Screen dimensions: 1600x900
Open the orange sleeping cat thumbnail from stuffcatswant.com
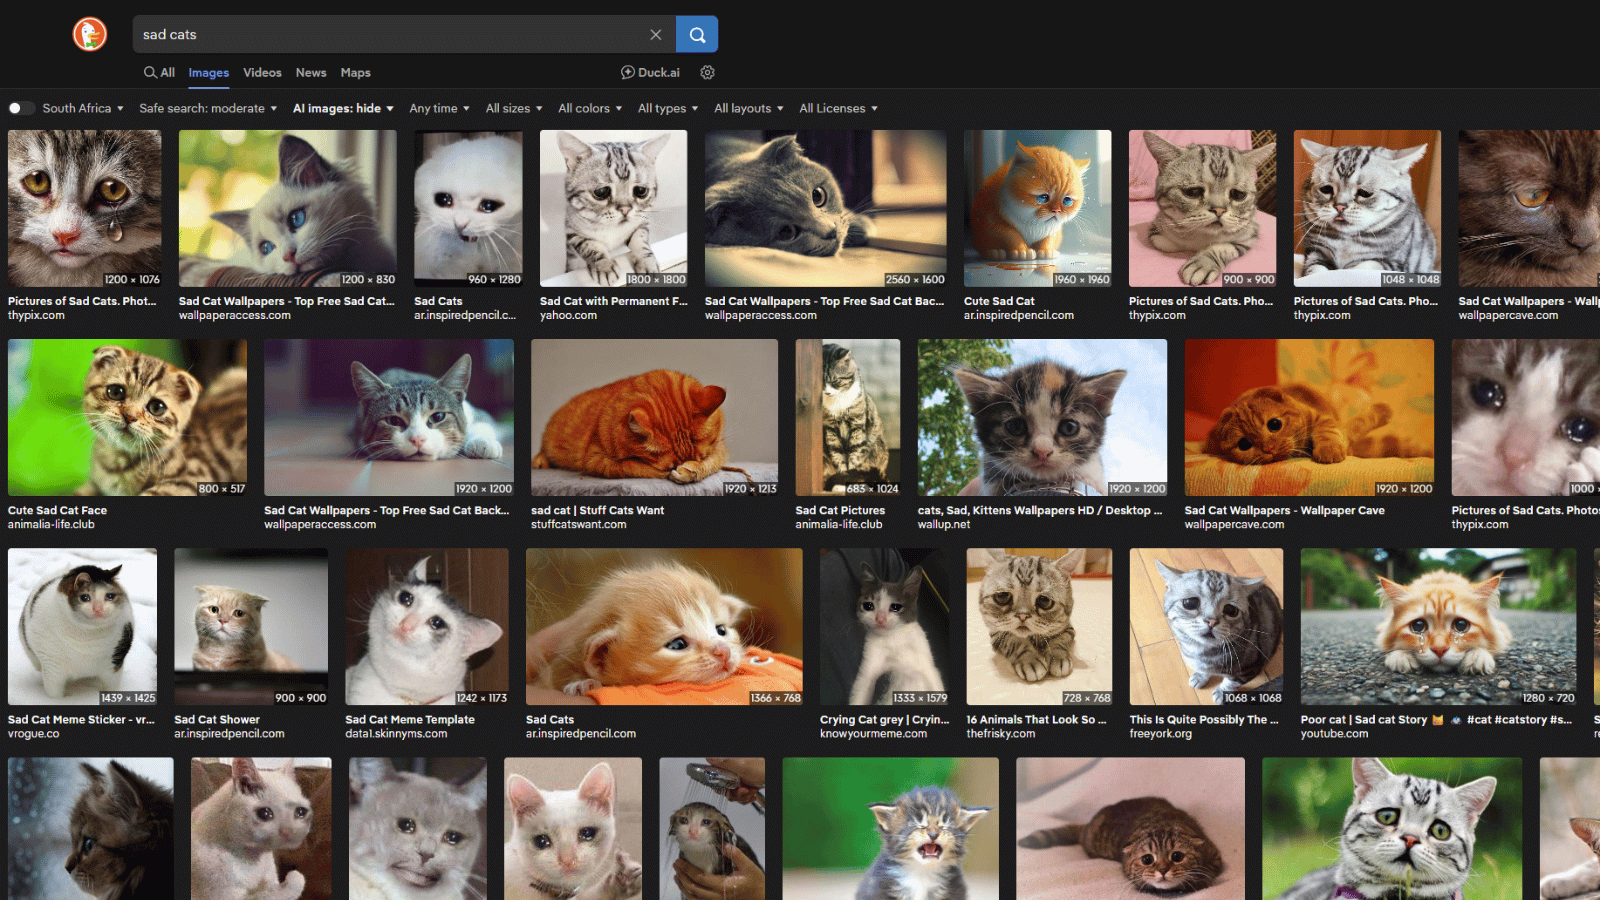(654, 417)
